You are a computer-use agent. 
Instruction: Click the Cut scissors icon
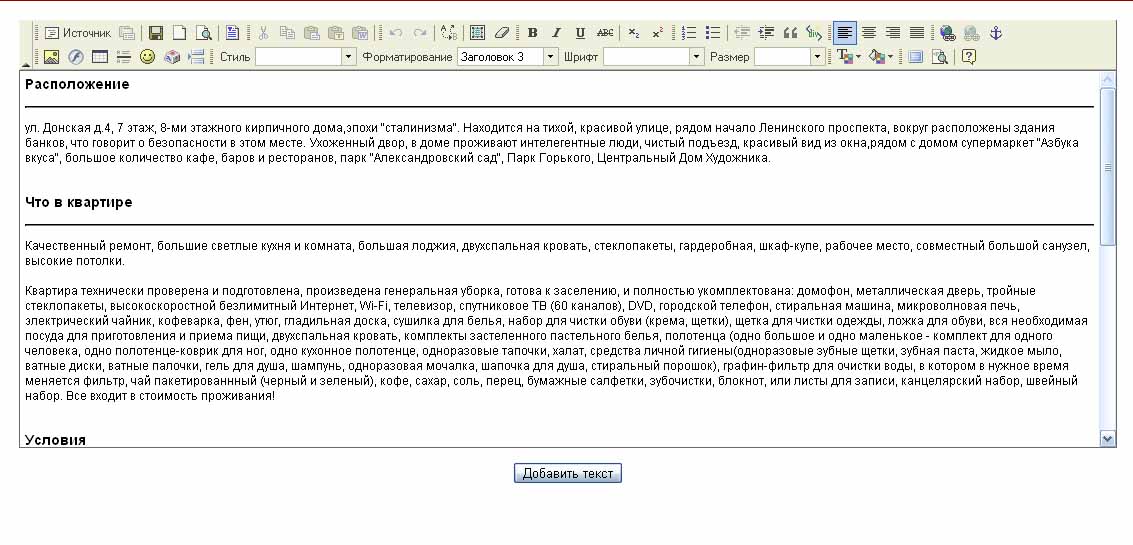click(264, 33)
